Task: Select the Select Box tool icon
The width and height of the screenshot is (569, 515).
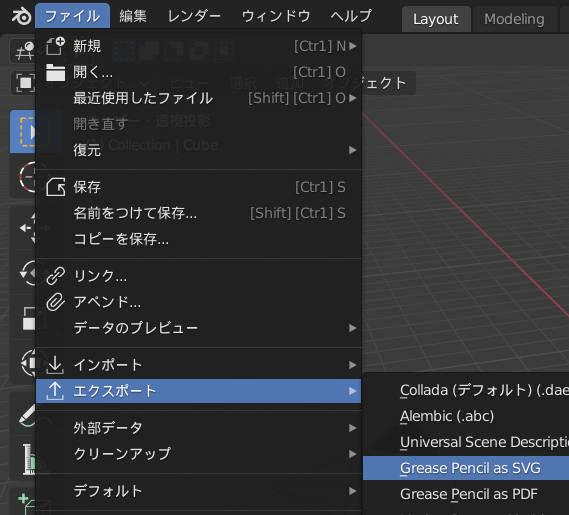Action: 23,131
